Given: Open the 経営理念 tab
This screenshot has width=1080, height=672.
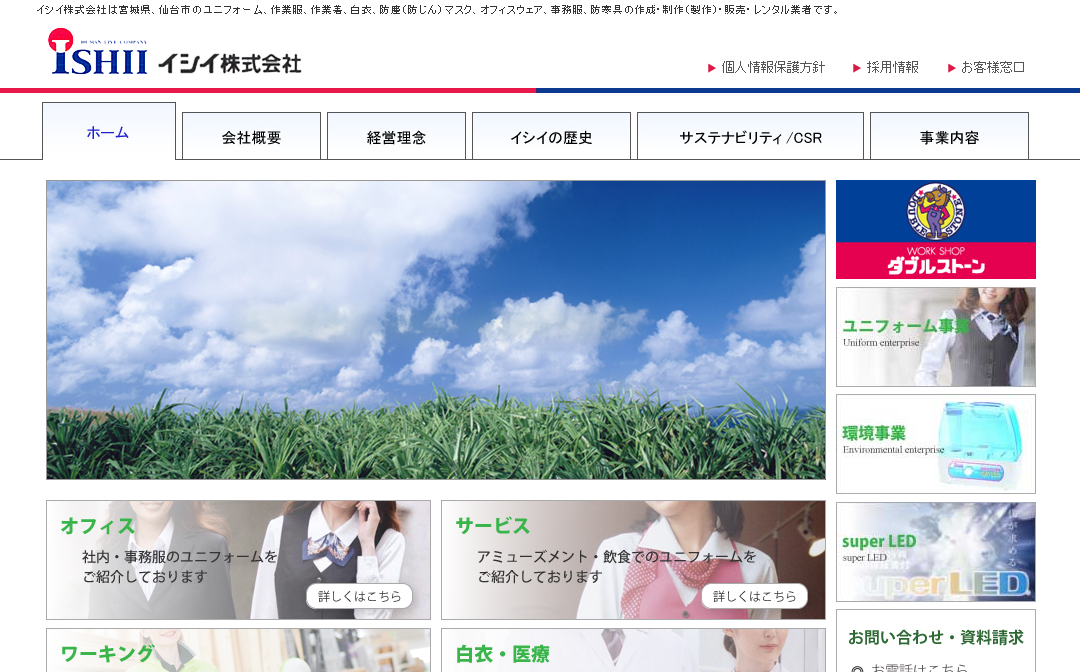Looking at the screenshot, I should coord(396,135).
